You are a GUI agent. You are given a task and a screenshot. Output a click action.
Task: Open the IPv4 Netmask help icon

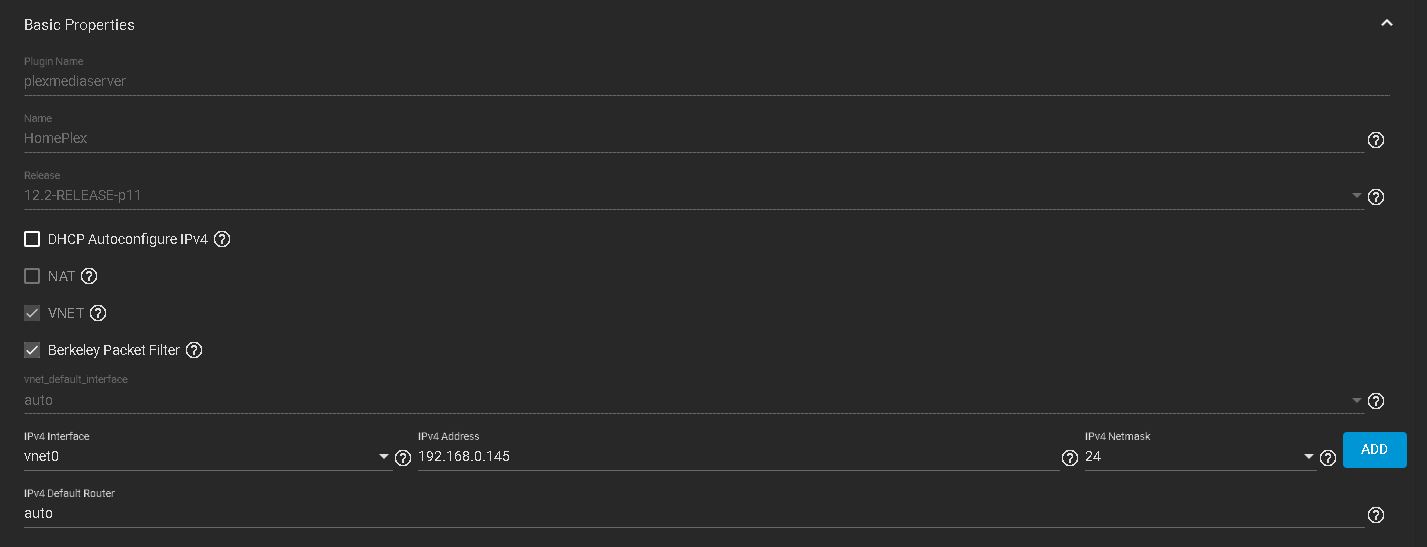pos(1327,458)
